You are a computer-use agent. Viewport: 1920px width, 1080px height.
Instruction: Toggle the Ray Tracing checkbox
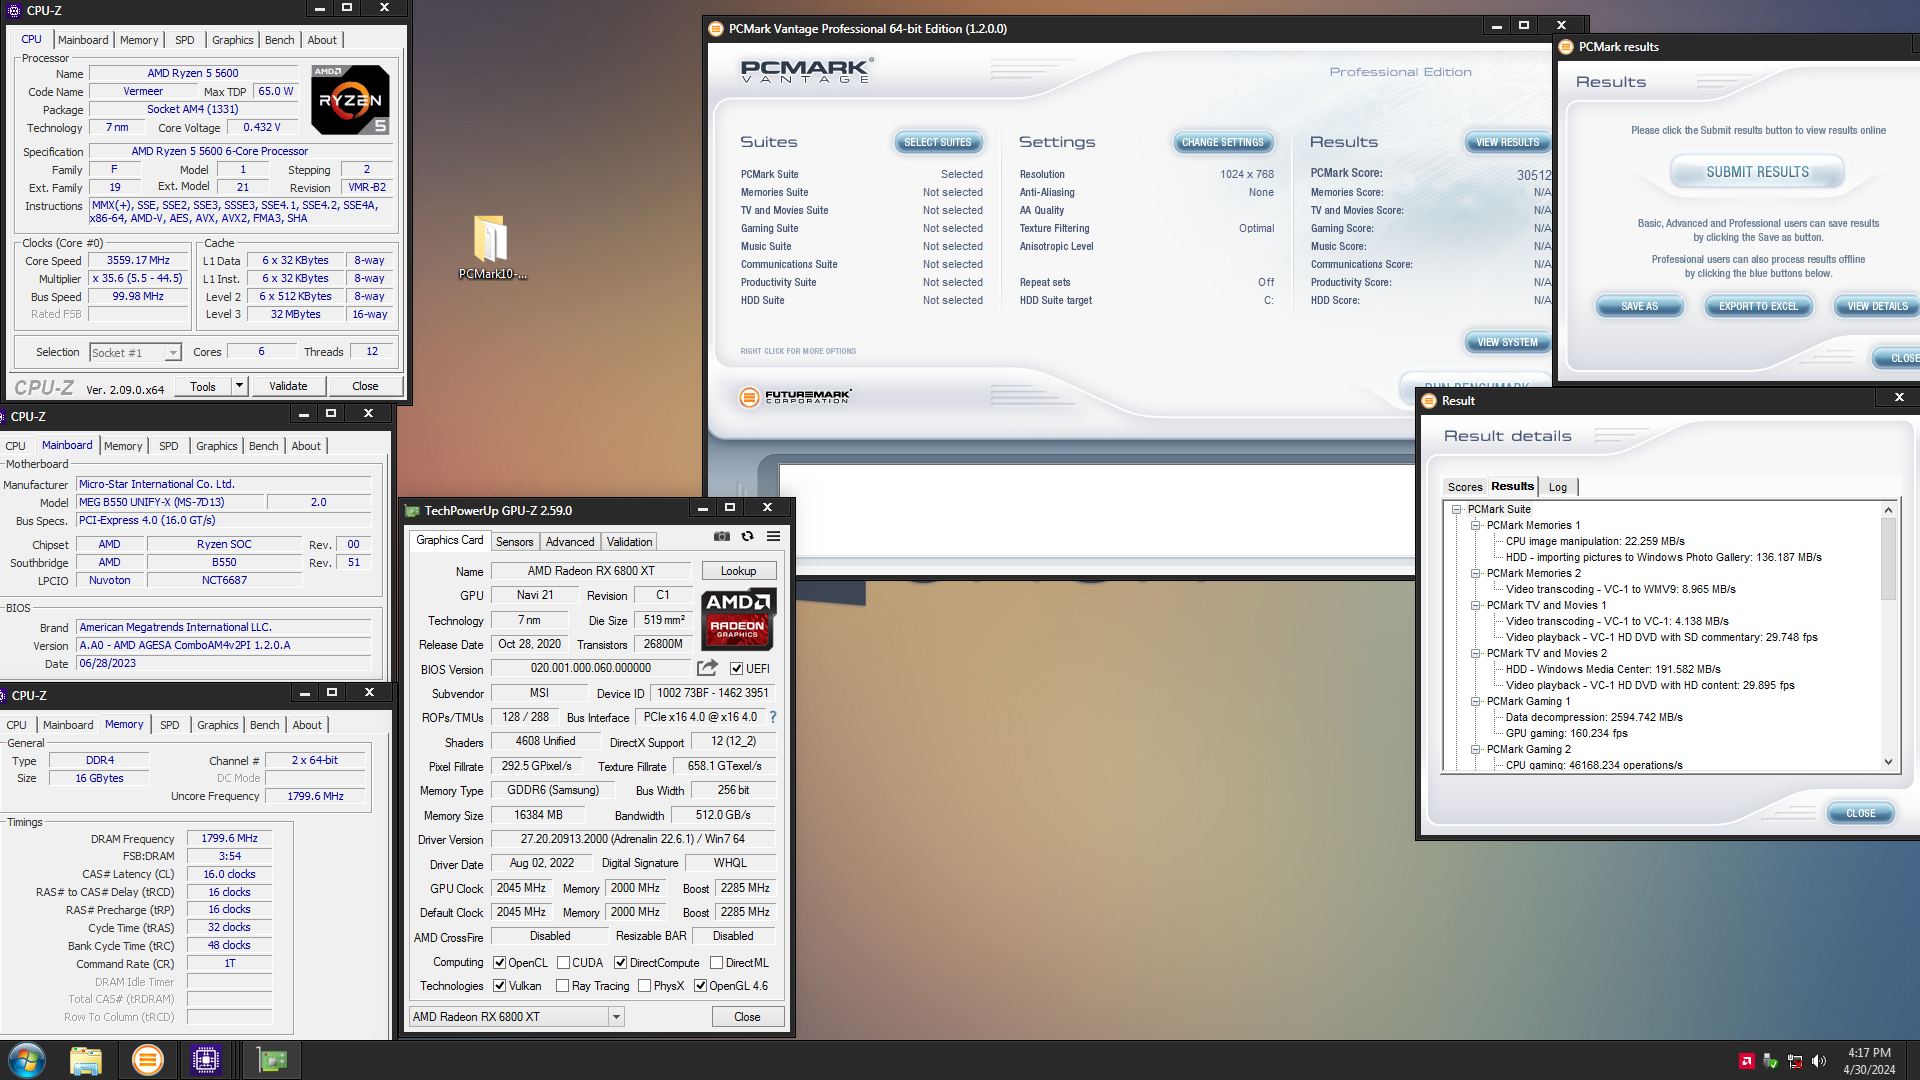(563, 986)
